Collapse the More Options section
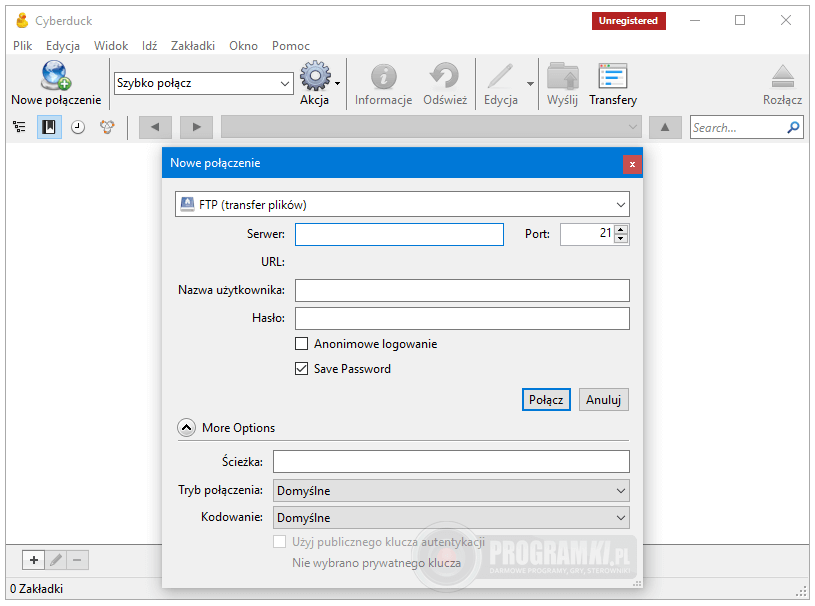815x606 pixels. point(187,428)
